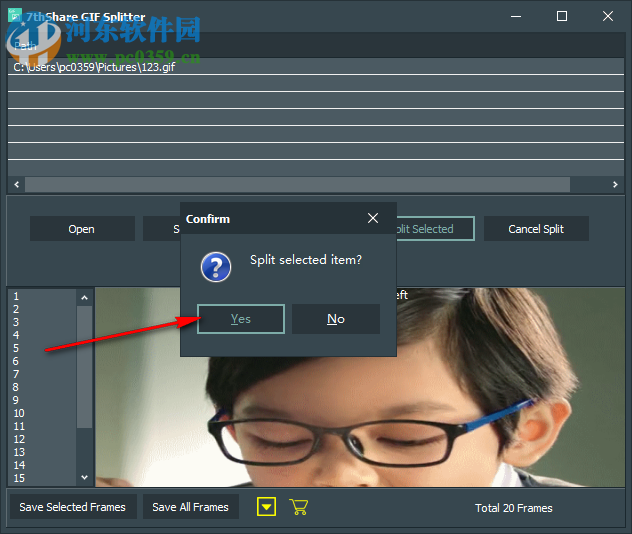Click the Cancel Split button

pyautogui.click(x=536, y=229)
